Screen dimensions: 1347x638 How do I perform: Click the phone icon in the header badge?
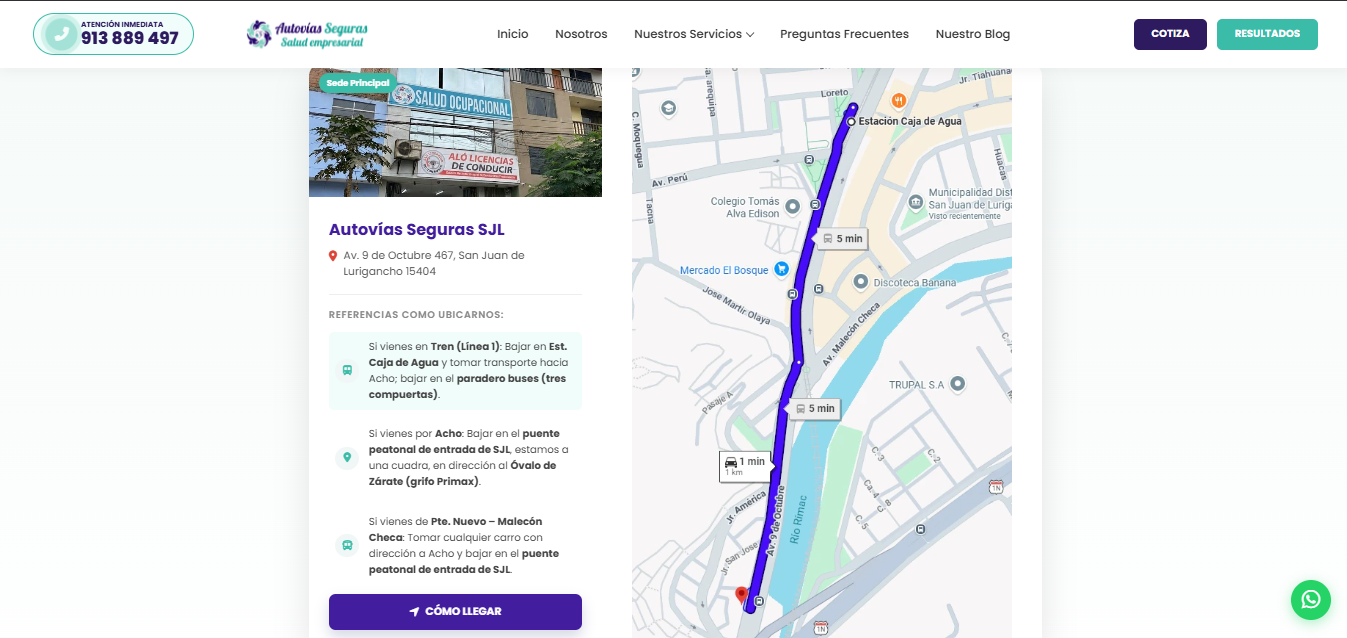62,34
